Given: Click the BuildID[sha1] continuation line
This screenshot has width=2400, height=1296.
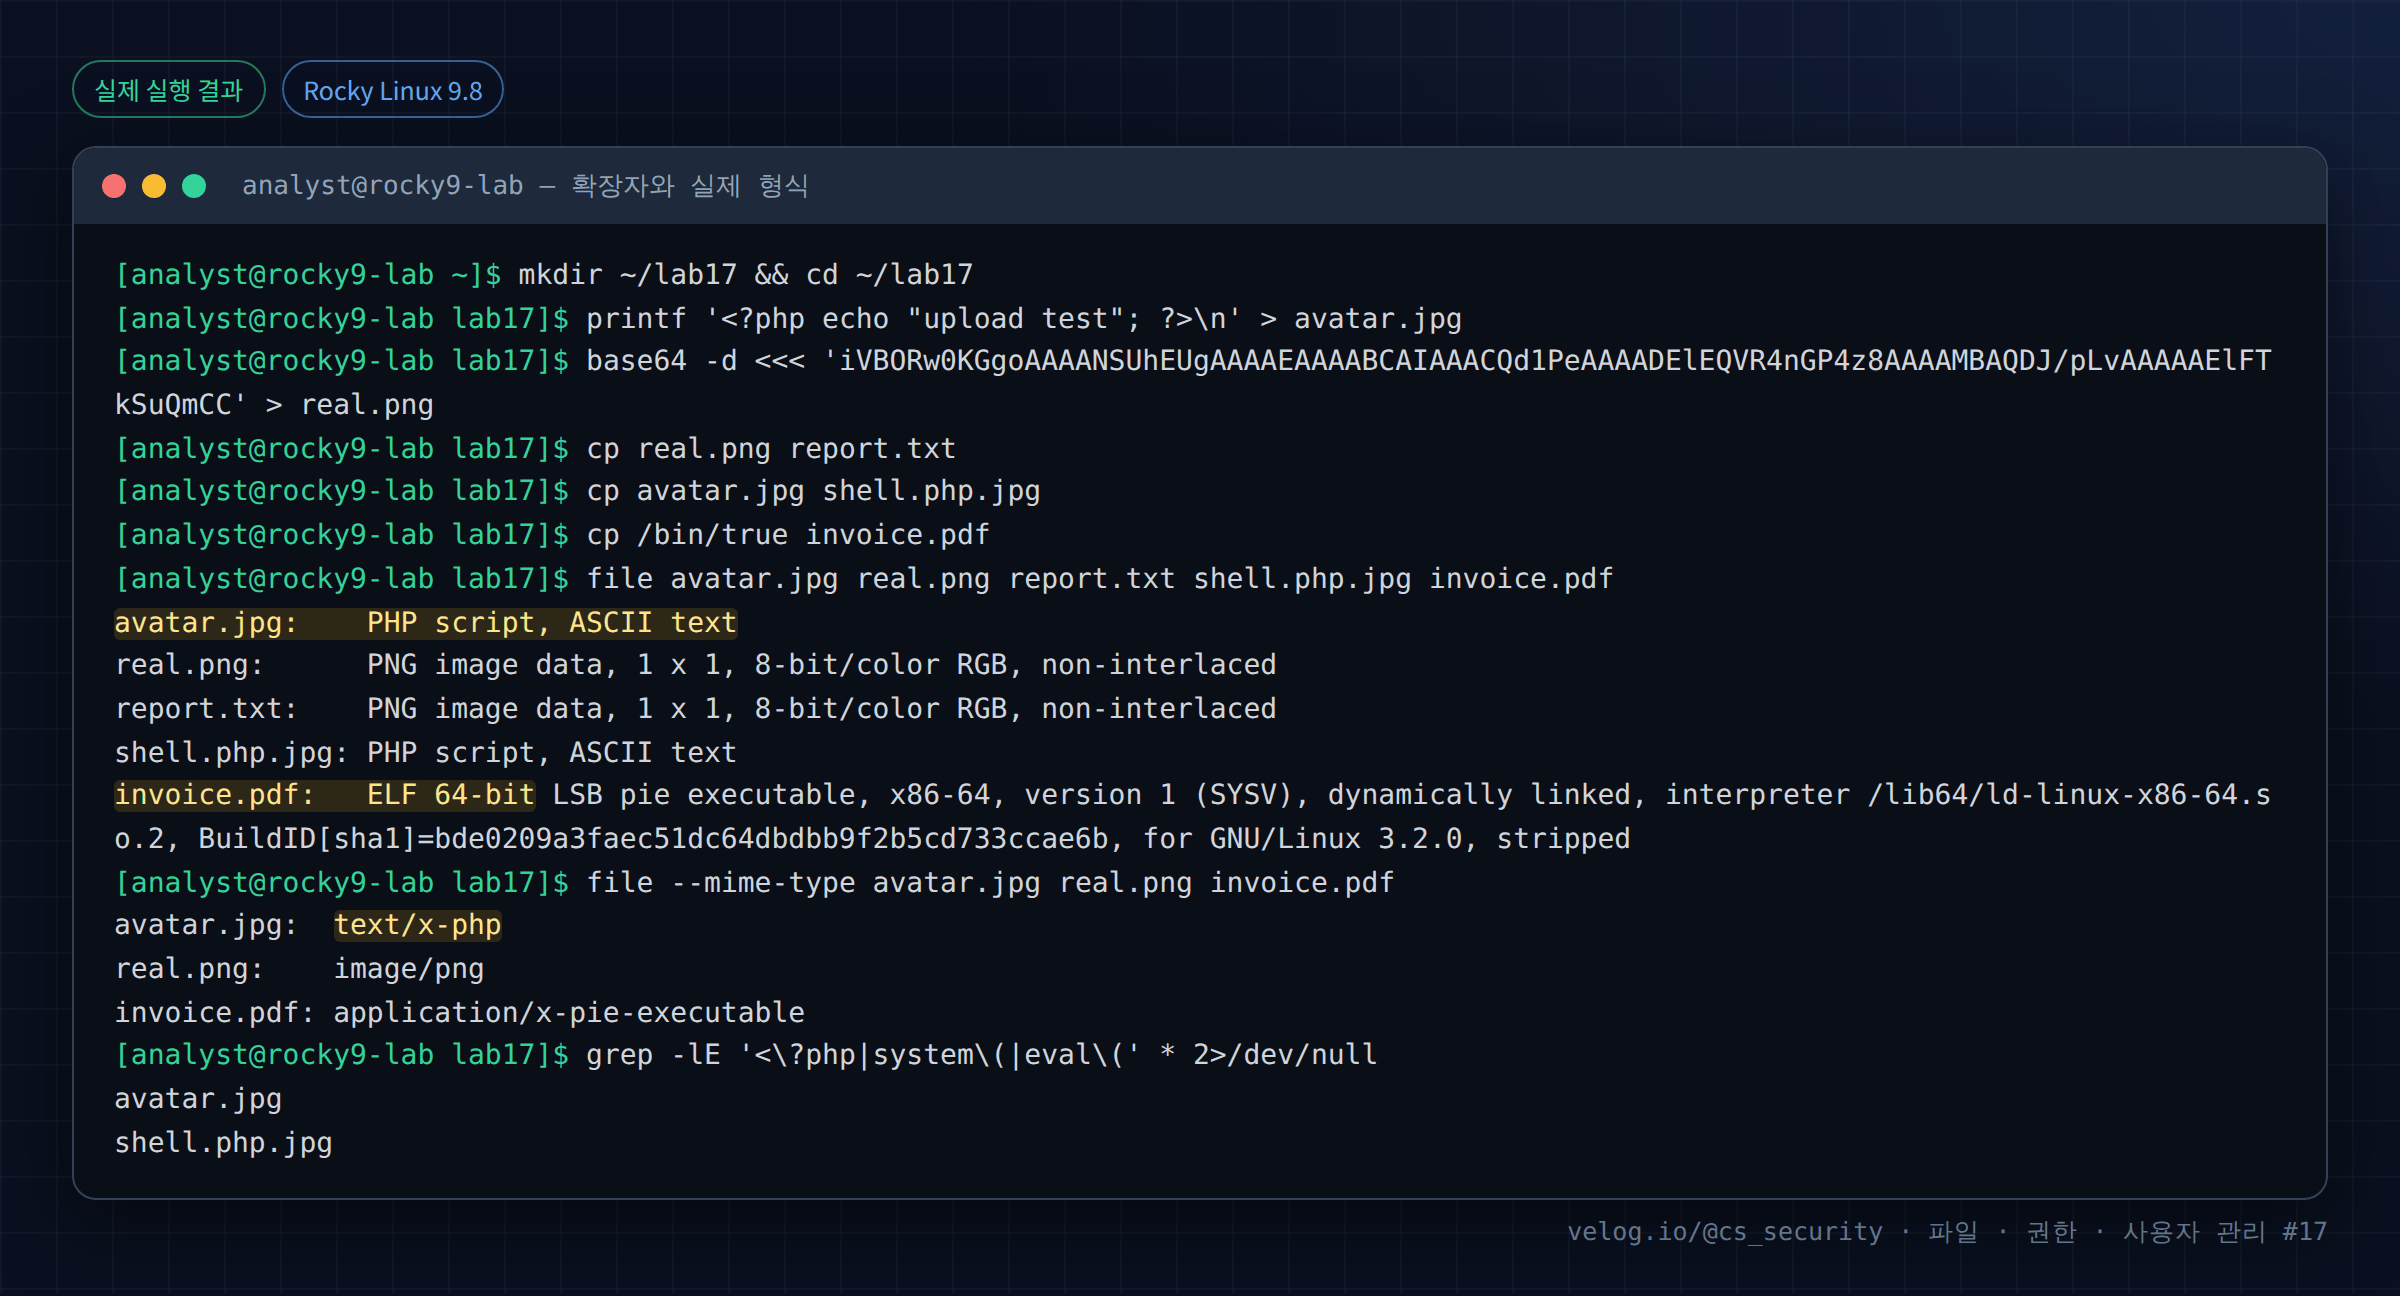Looking at the screenshot, I should (873, 838).
